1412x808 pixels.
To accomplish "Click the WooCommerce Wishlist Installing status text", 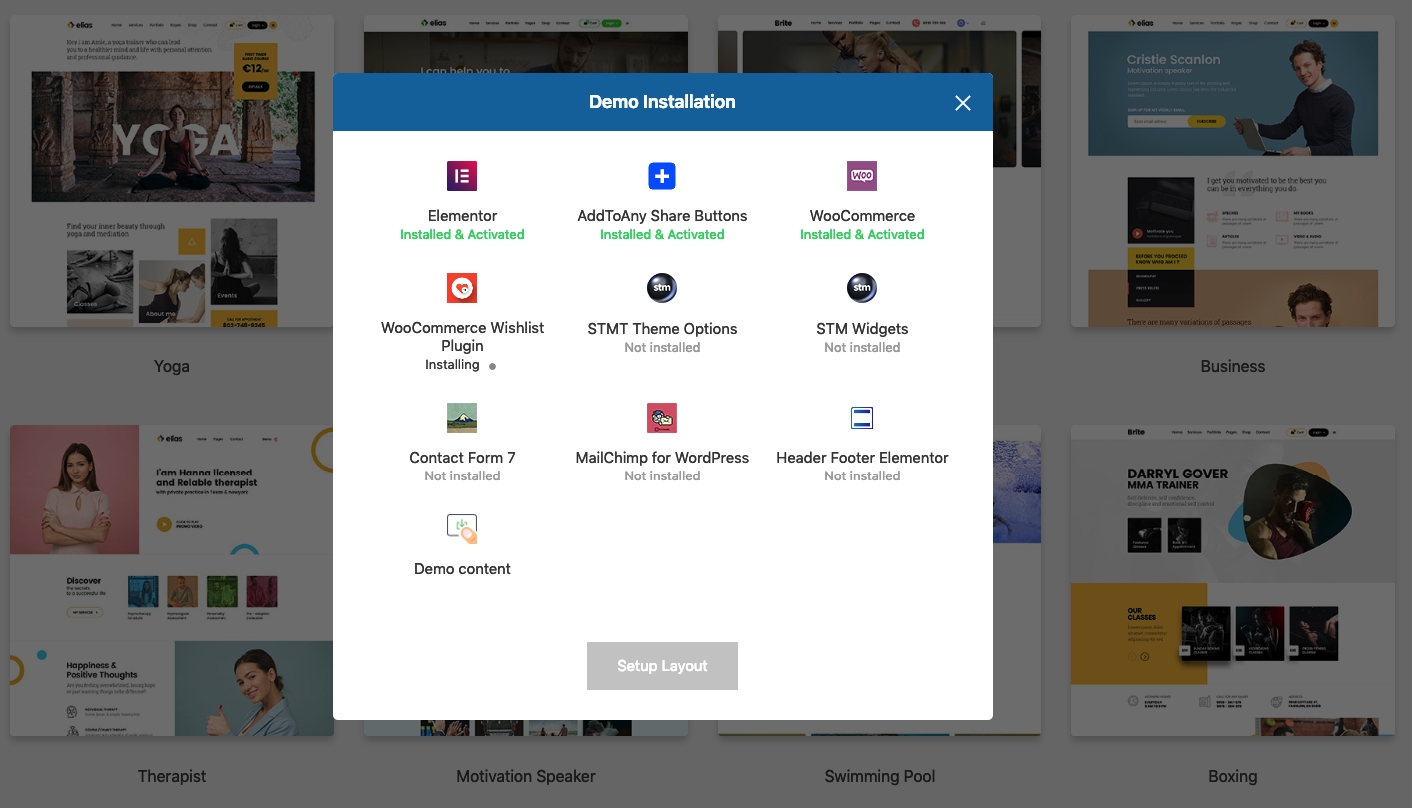I will point(452,365).
